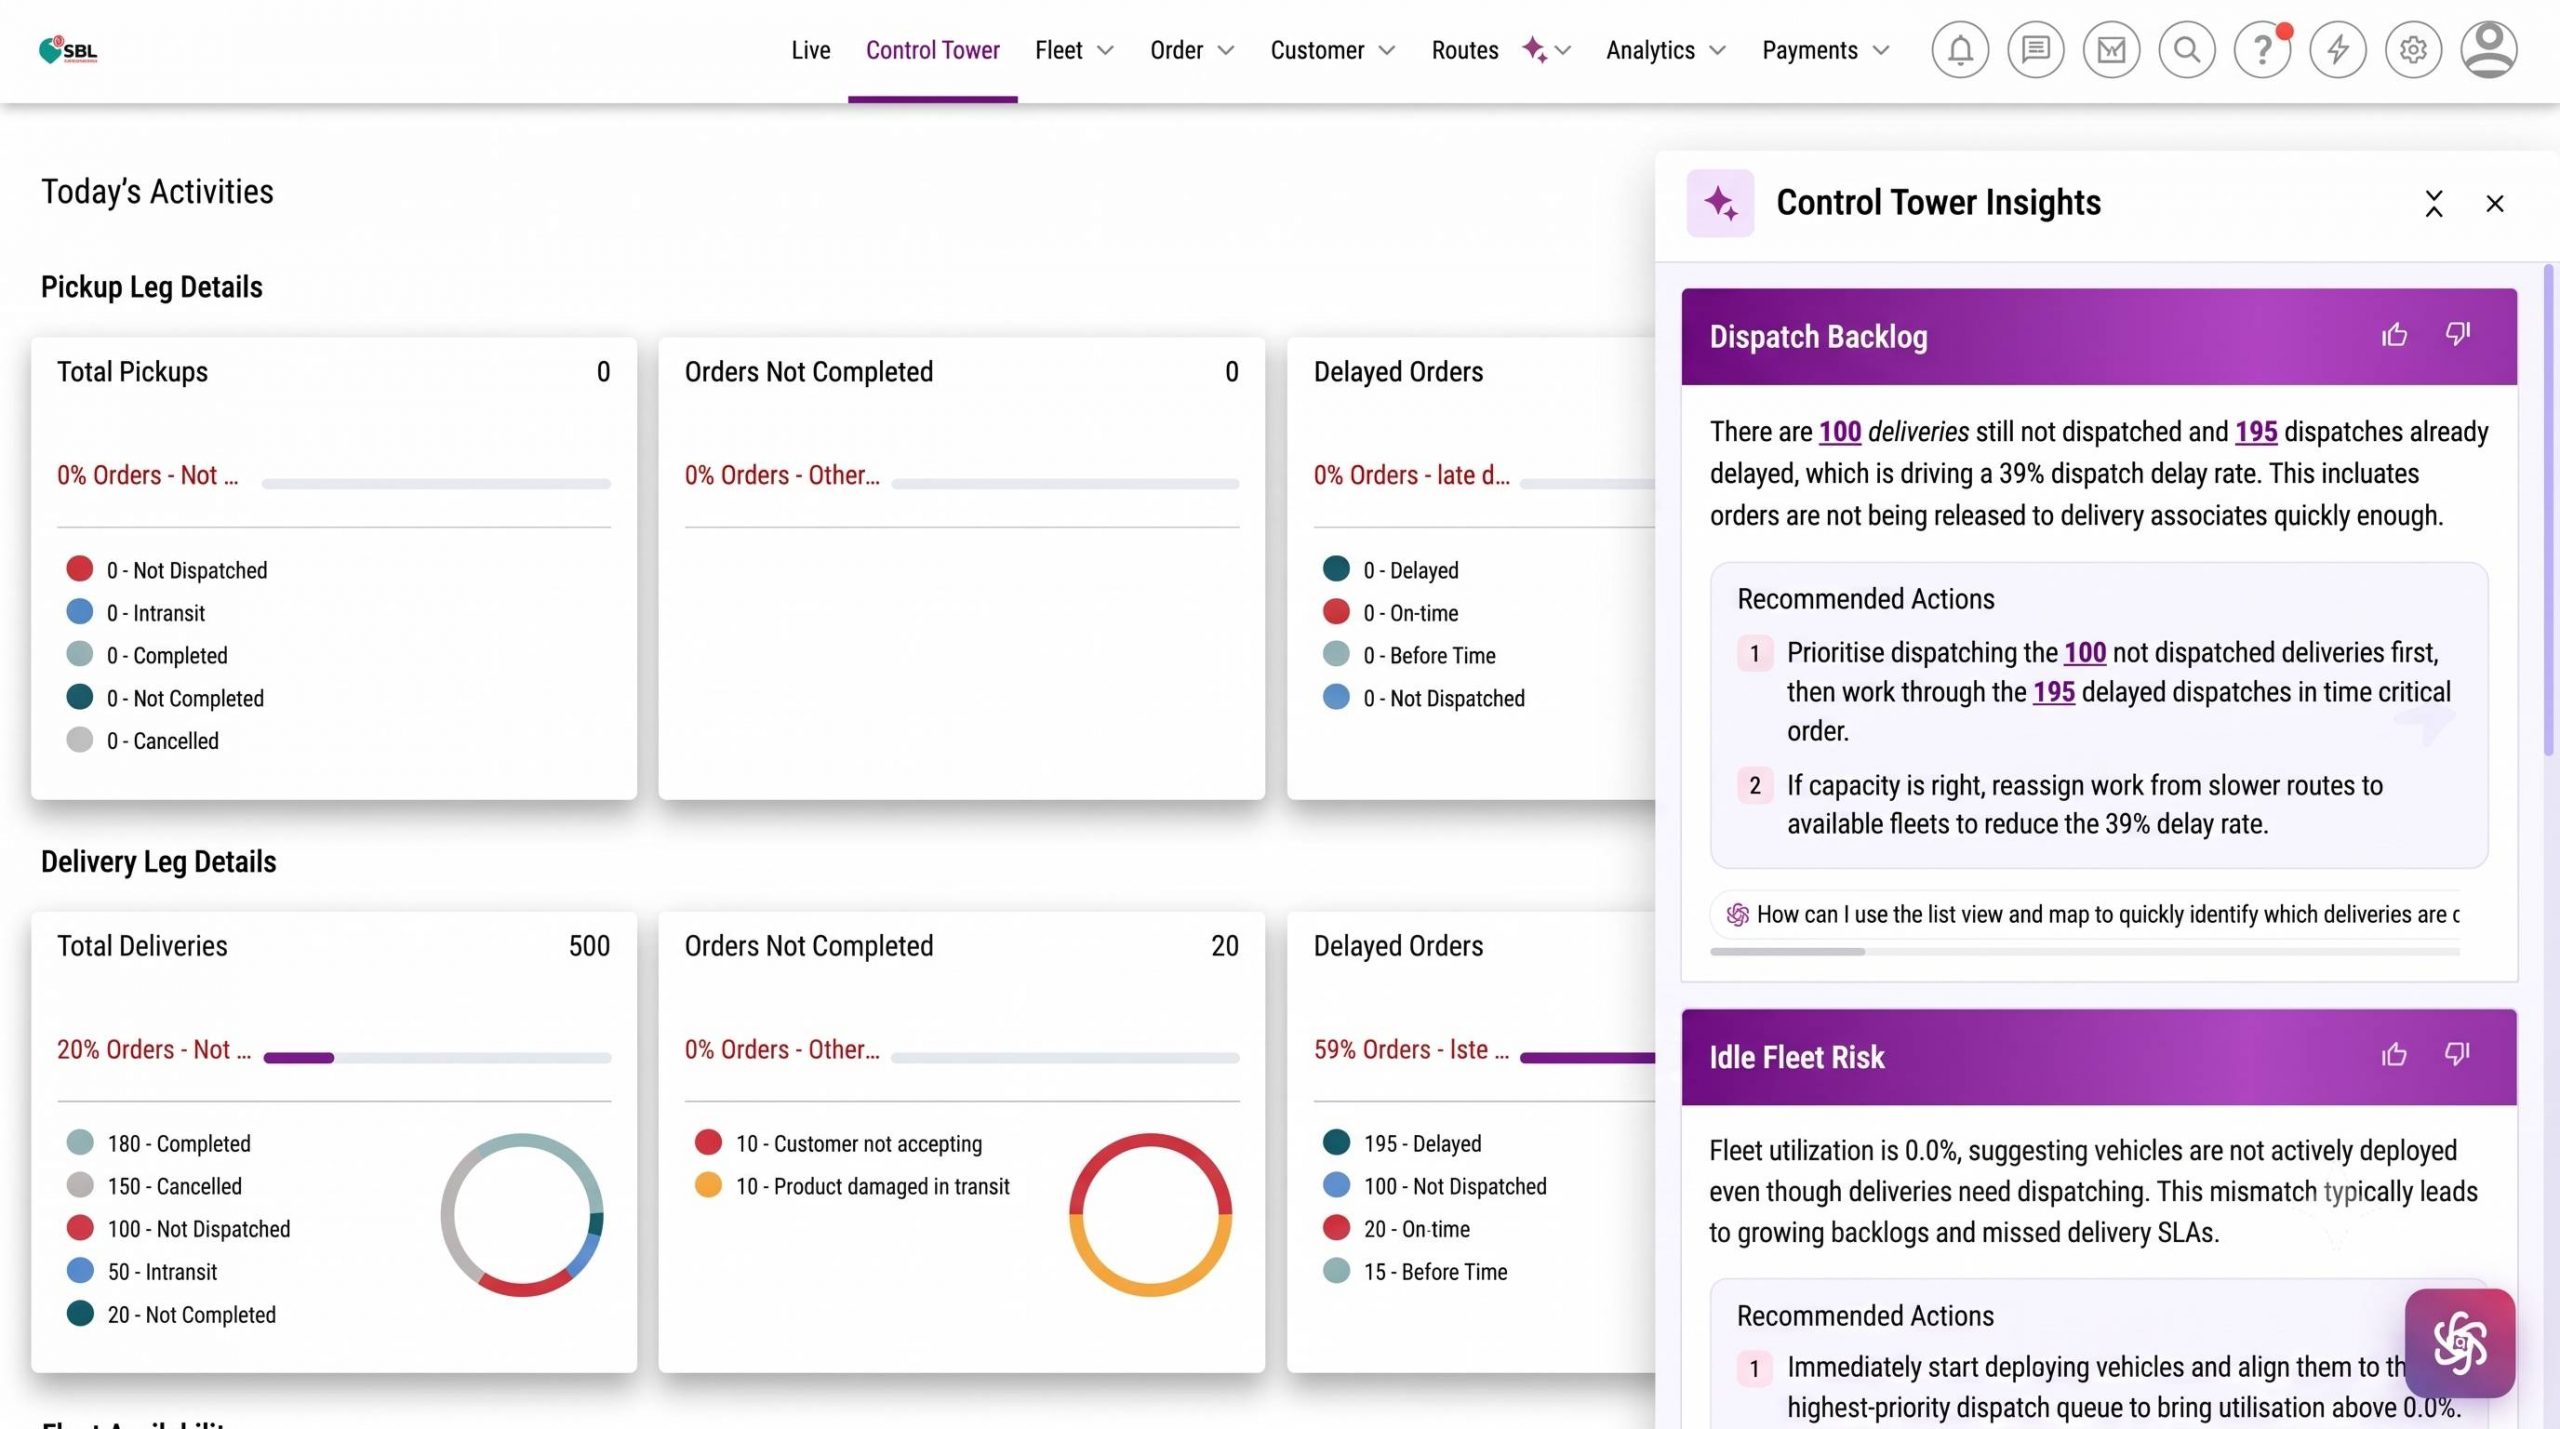
Task: Select the red '100 - Not Dispatched' legend in Total Deliveries
Action: click(x=179, y=1228)
